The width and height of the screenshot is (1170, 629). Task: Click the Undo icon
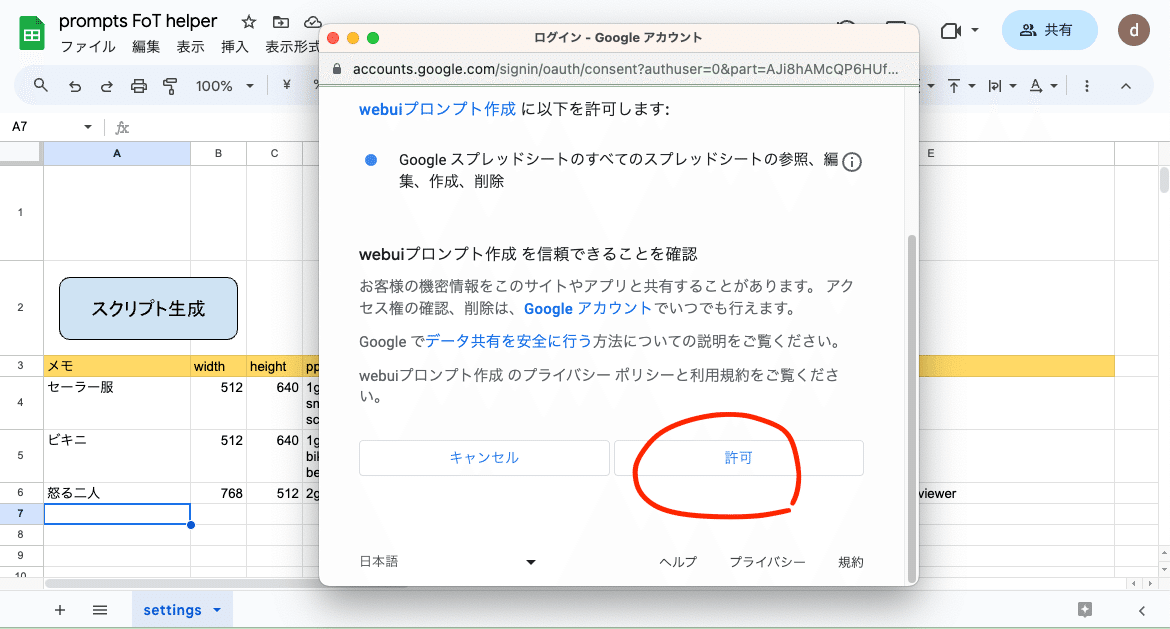tap(74, 85)
